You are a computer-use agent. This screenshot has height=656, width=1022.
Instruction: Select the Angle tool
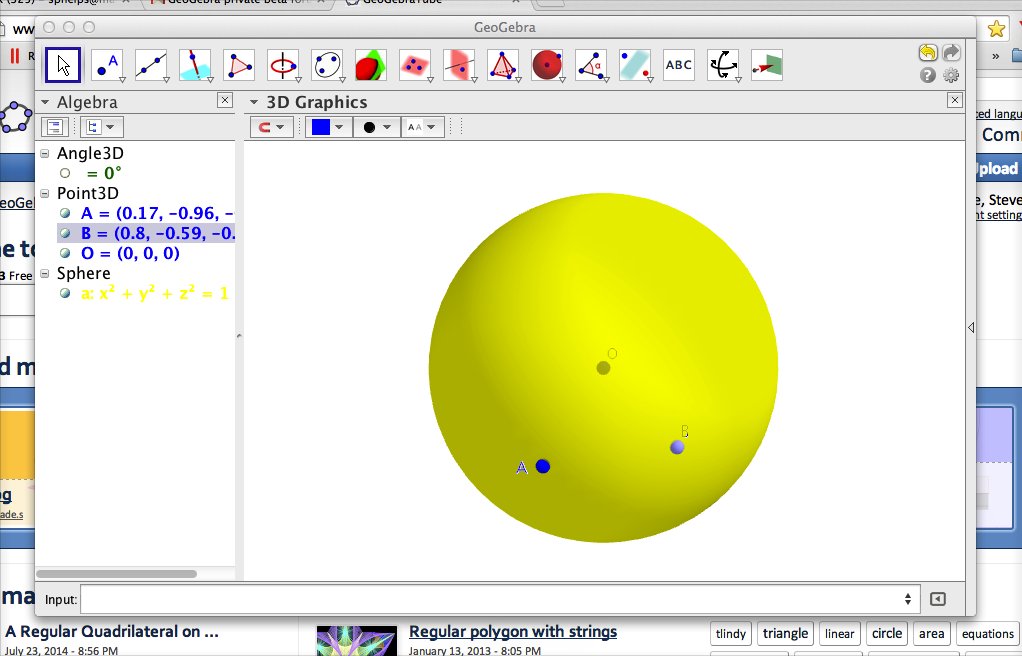pyautogui.click(x=591, y=65)
